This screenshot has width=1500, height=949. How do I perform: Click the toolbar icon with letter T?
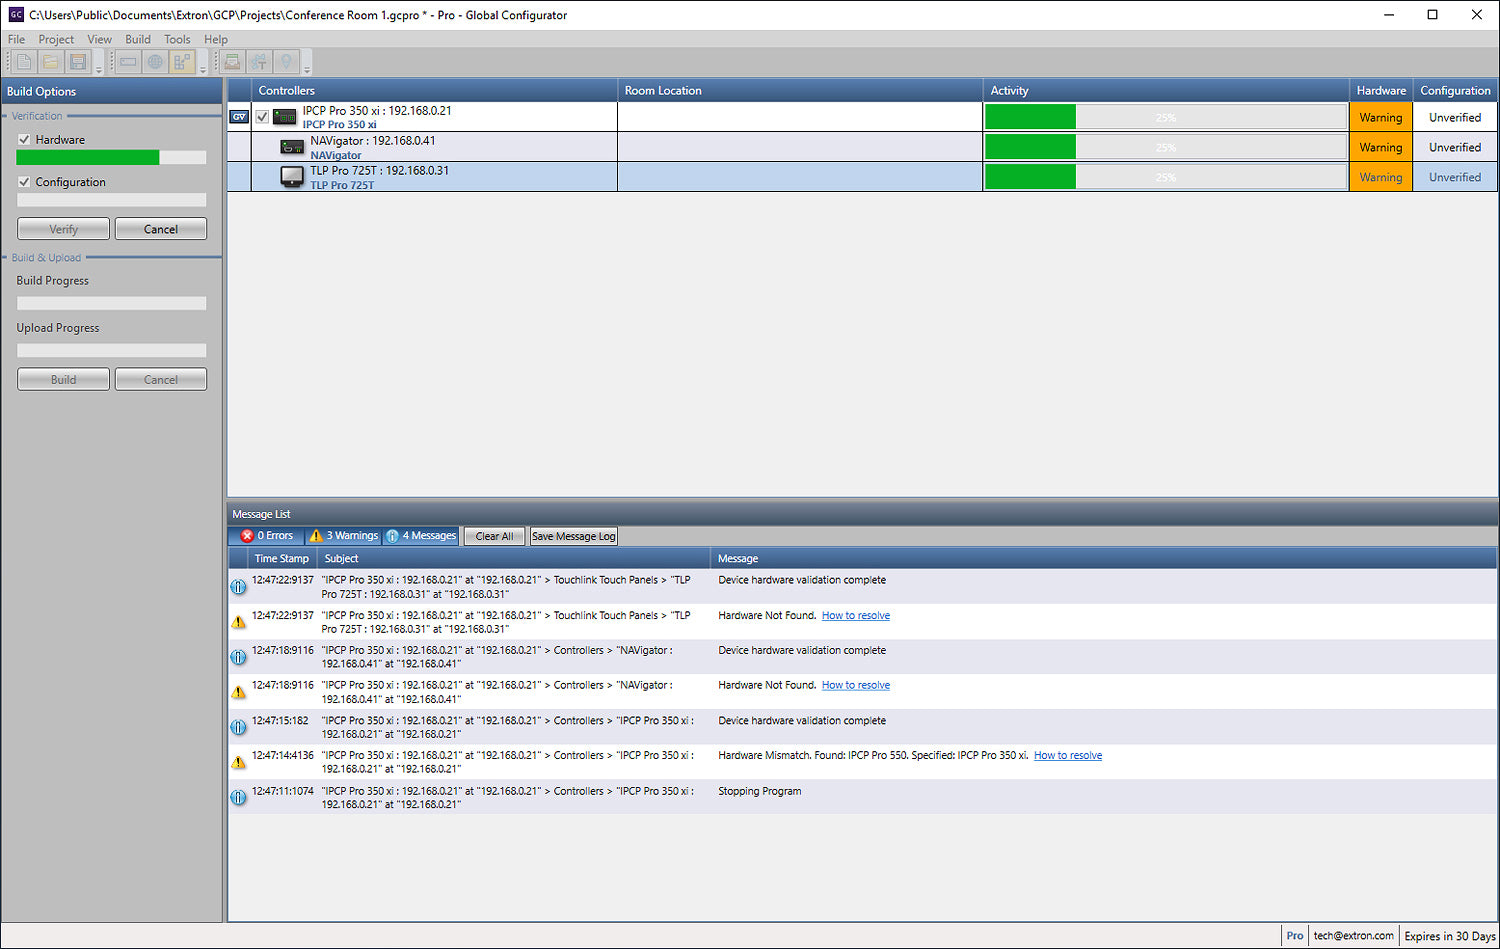pos(259,62)
